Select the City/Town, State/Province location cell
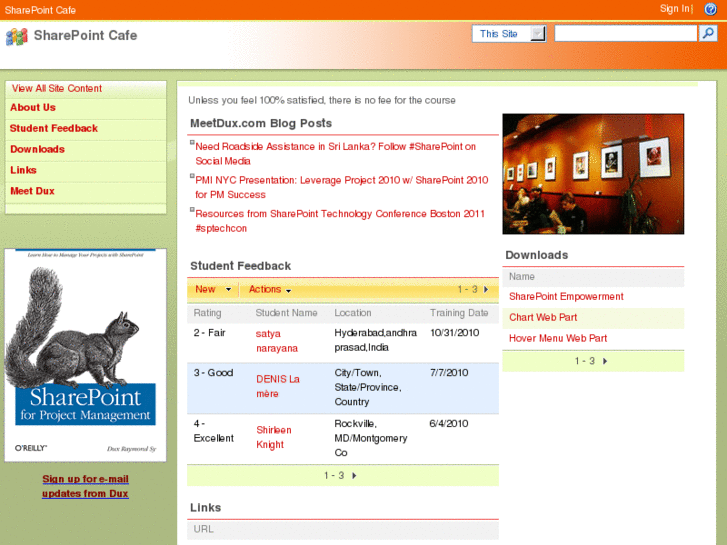This screenshot has height=545, width=727. [x=368, y=387]
